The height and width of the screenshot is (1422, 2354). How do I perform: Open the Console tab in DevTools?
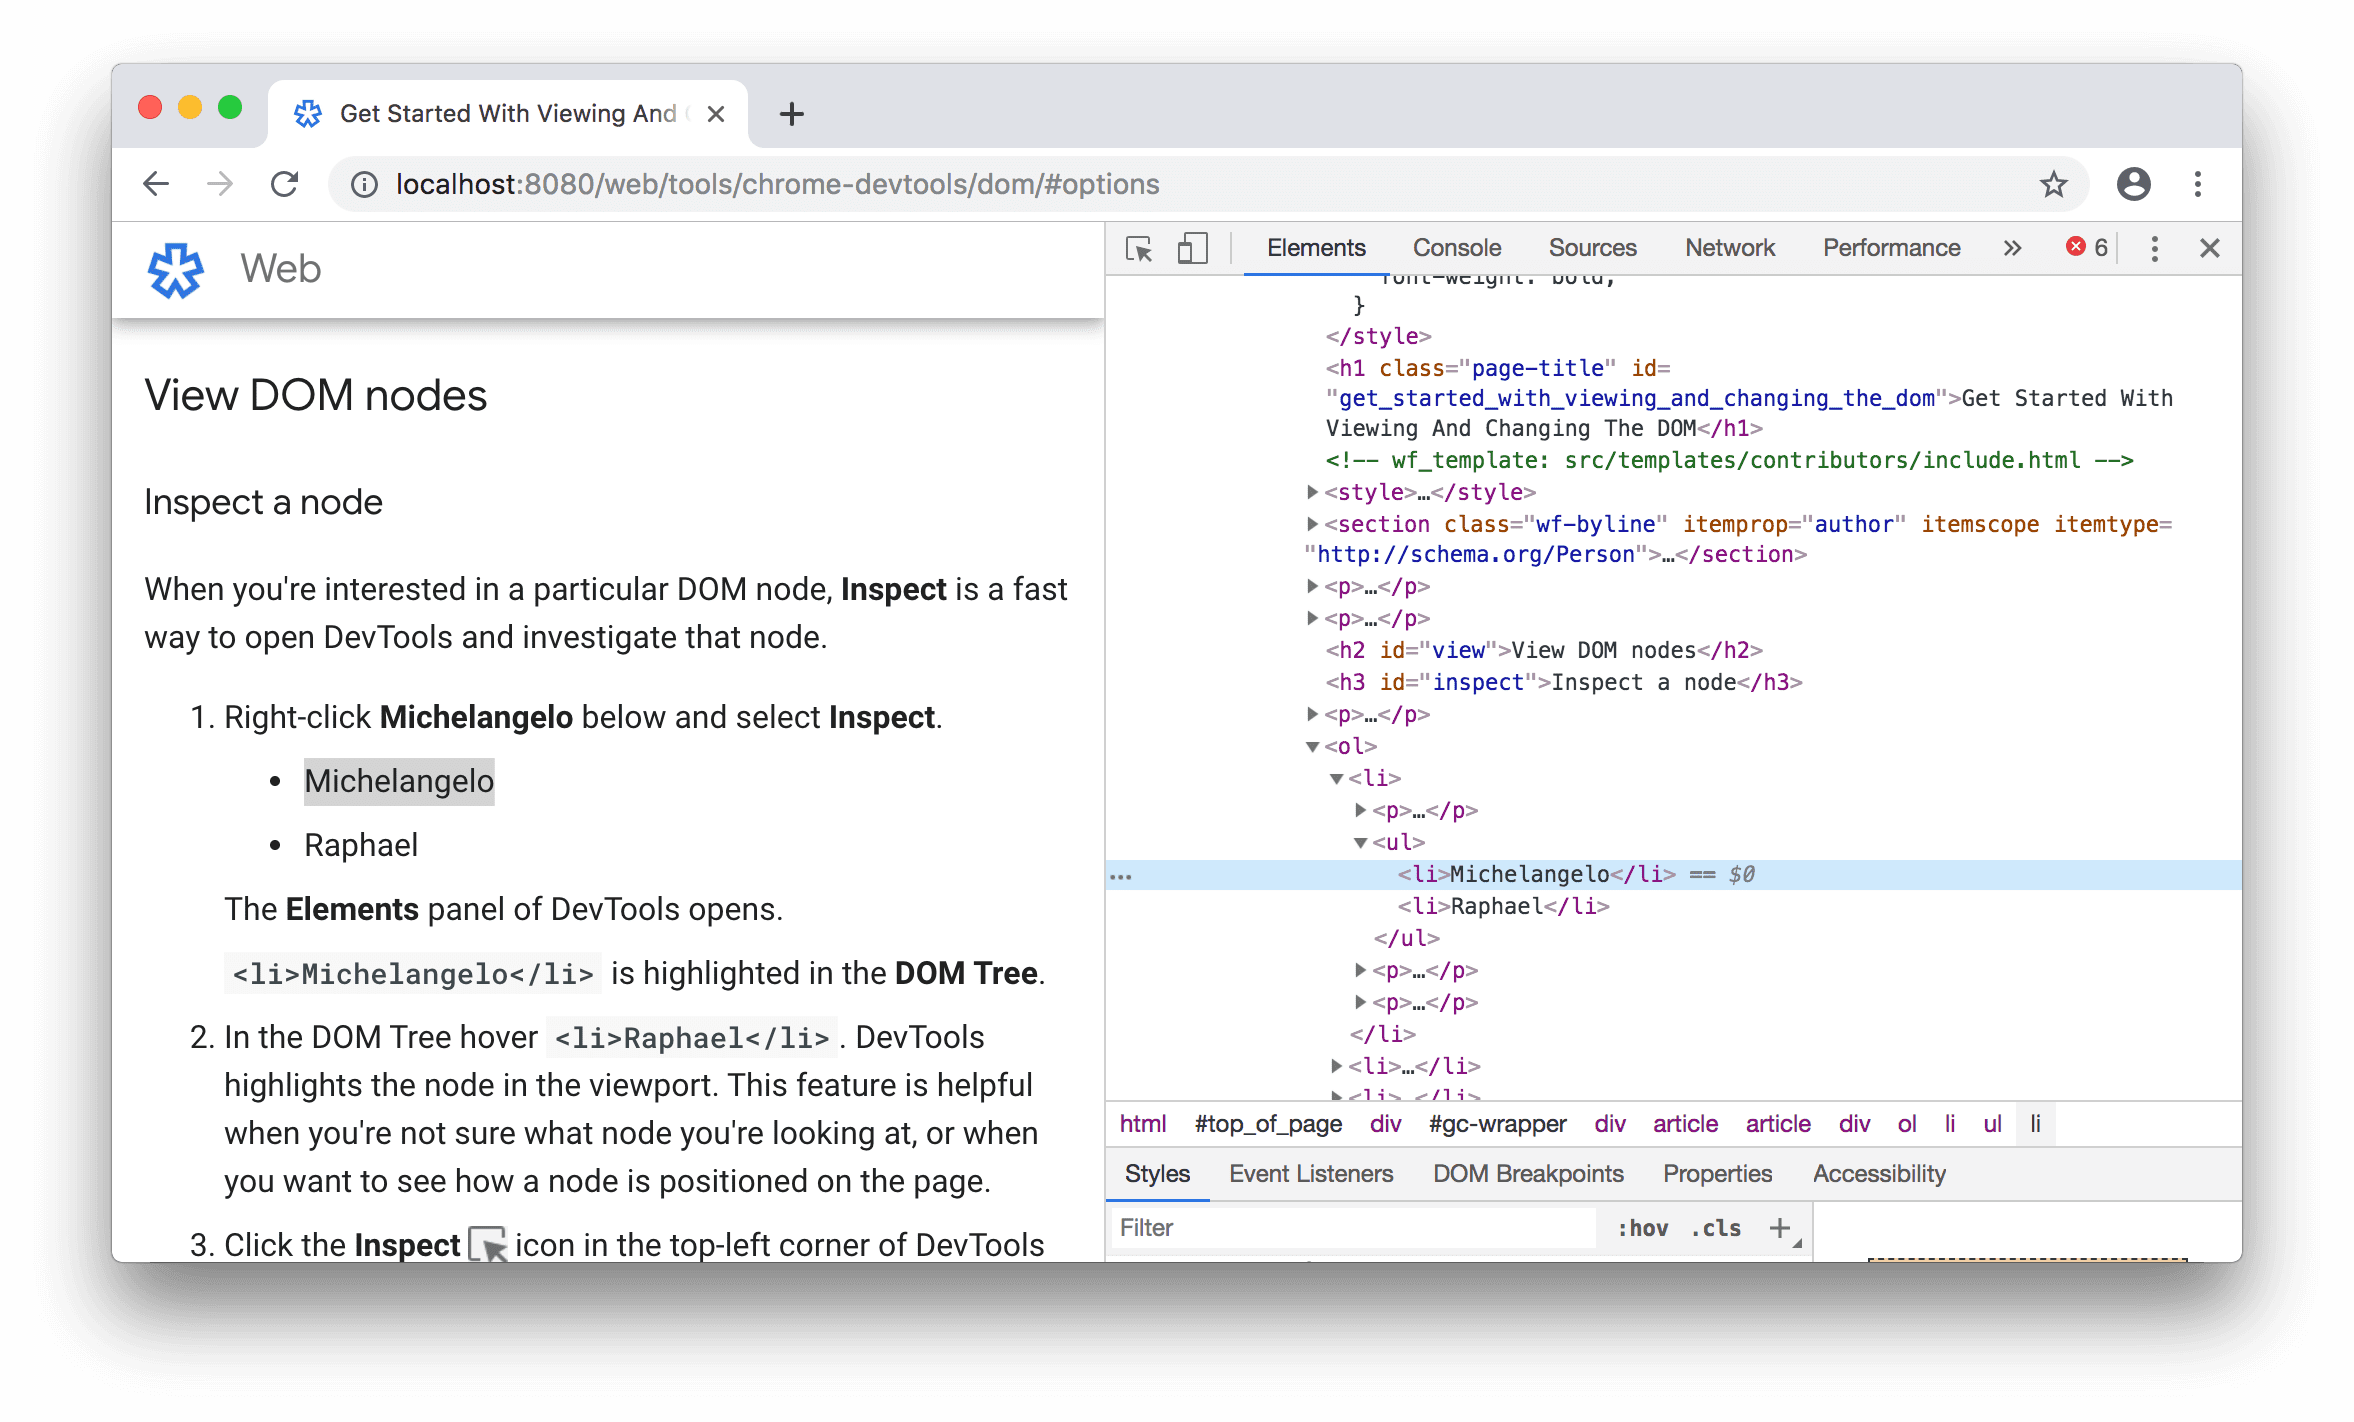click(1454, 247)
